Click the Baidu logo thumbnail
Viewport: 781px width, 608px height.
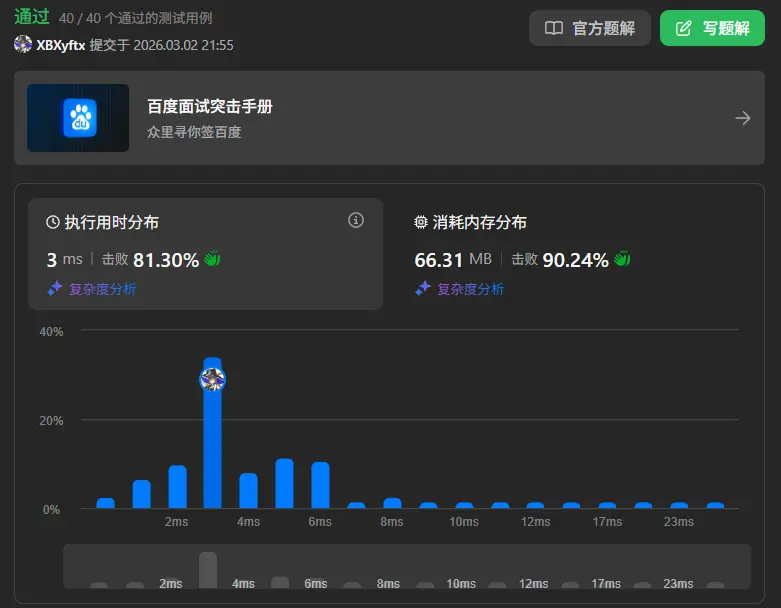[78, 118]
